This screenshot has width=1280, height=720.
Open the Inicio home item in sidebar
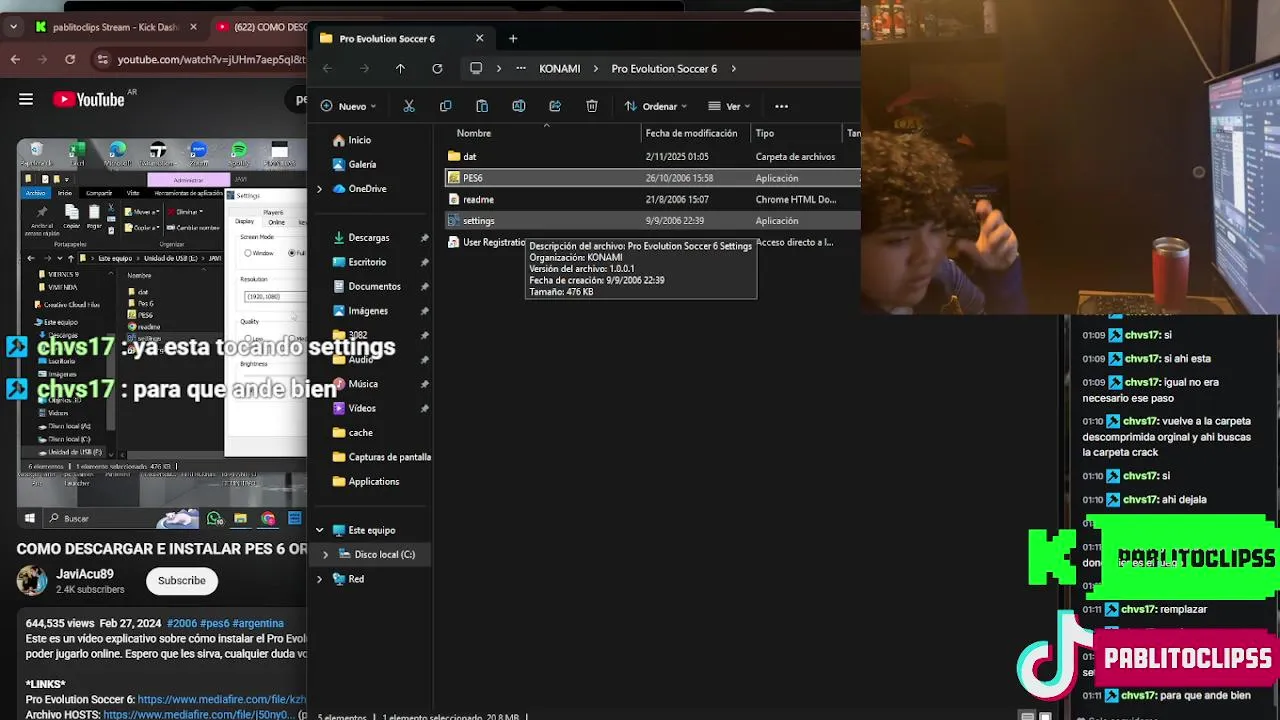coord(359,140)
